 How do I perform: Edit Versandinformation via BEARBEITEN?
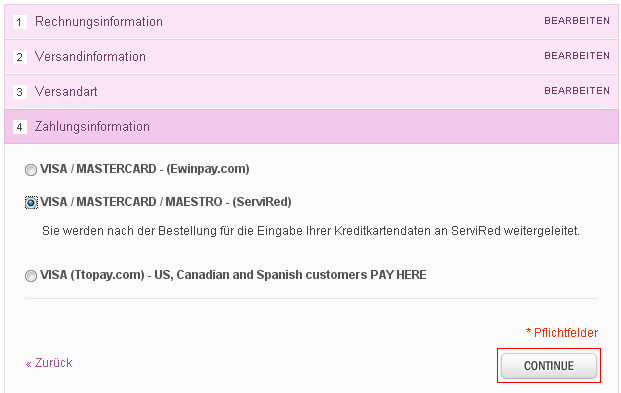(577, 55)
